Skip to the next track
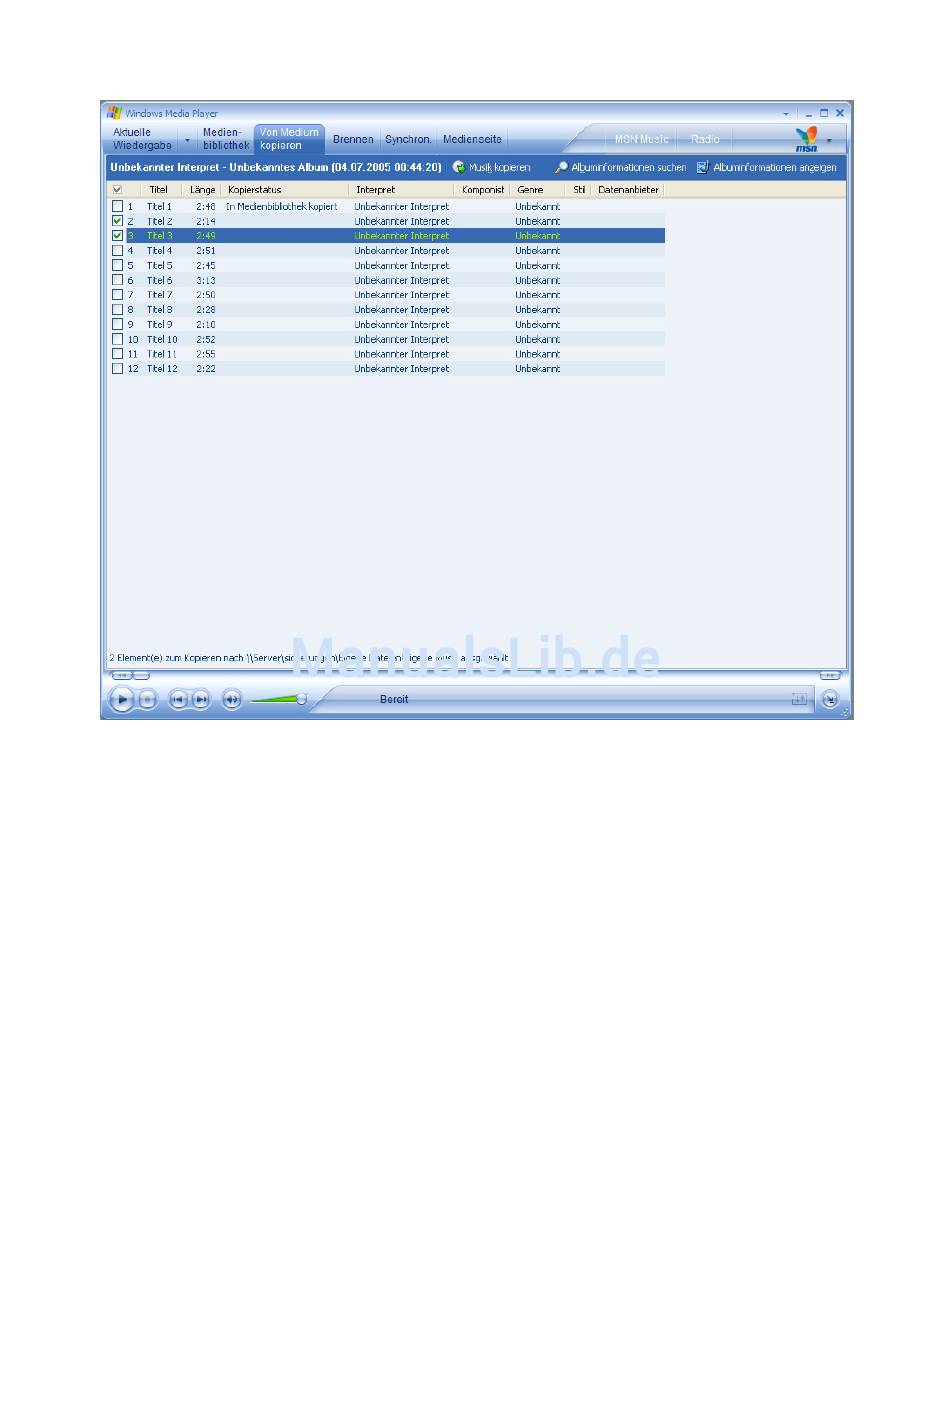This screenshot has height=1422, width=950. coord(201,700)
